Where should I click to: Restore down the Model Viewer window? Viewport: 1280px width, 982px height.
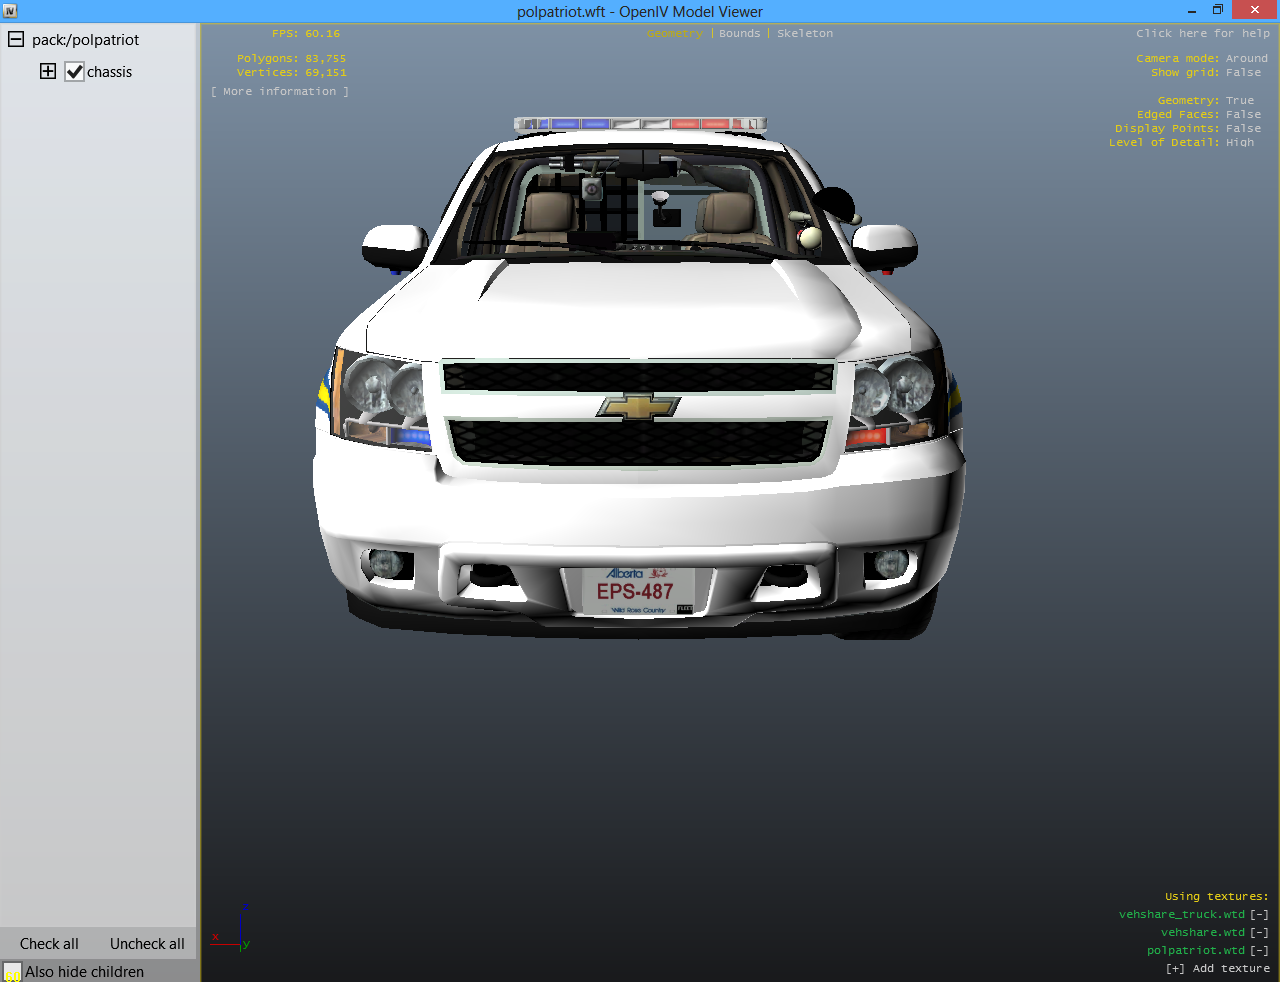tap(1217, 11)
